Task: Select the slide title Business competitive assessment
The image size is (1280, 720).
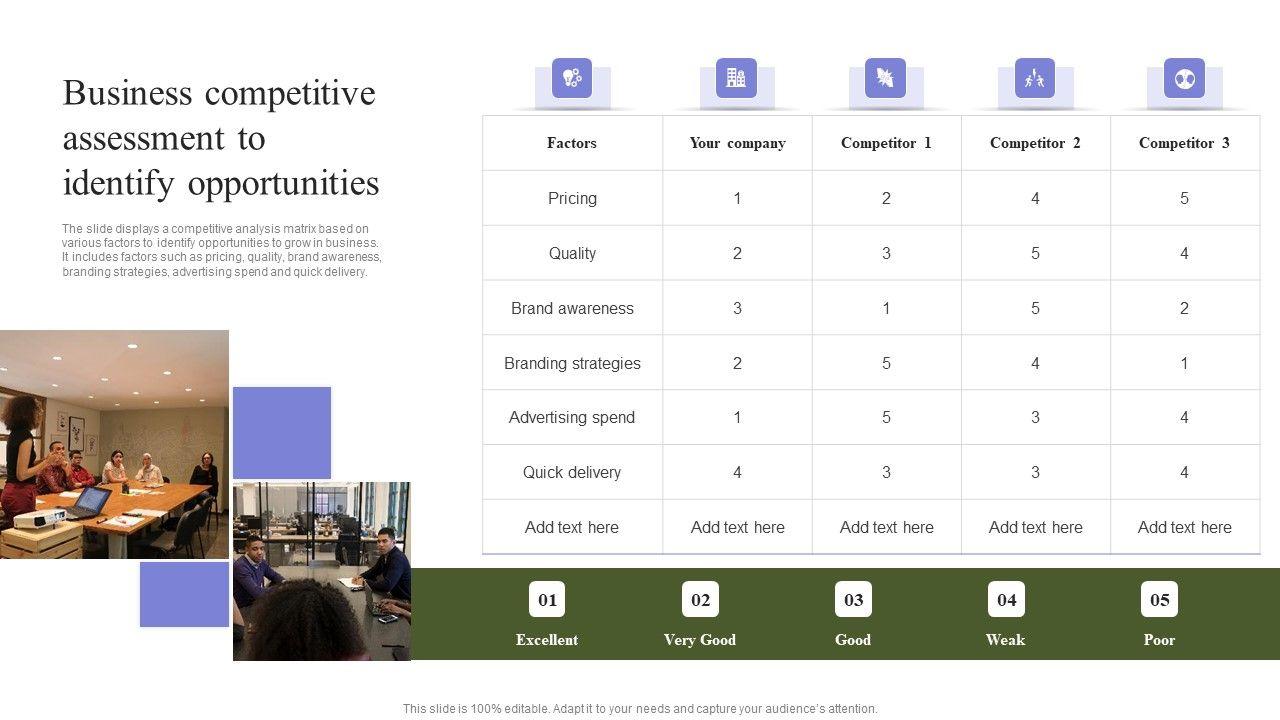Action: 221,138
